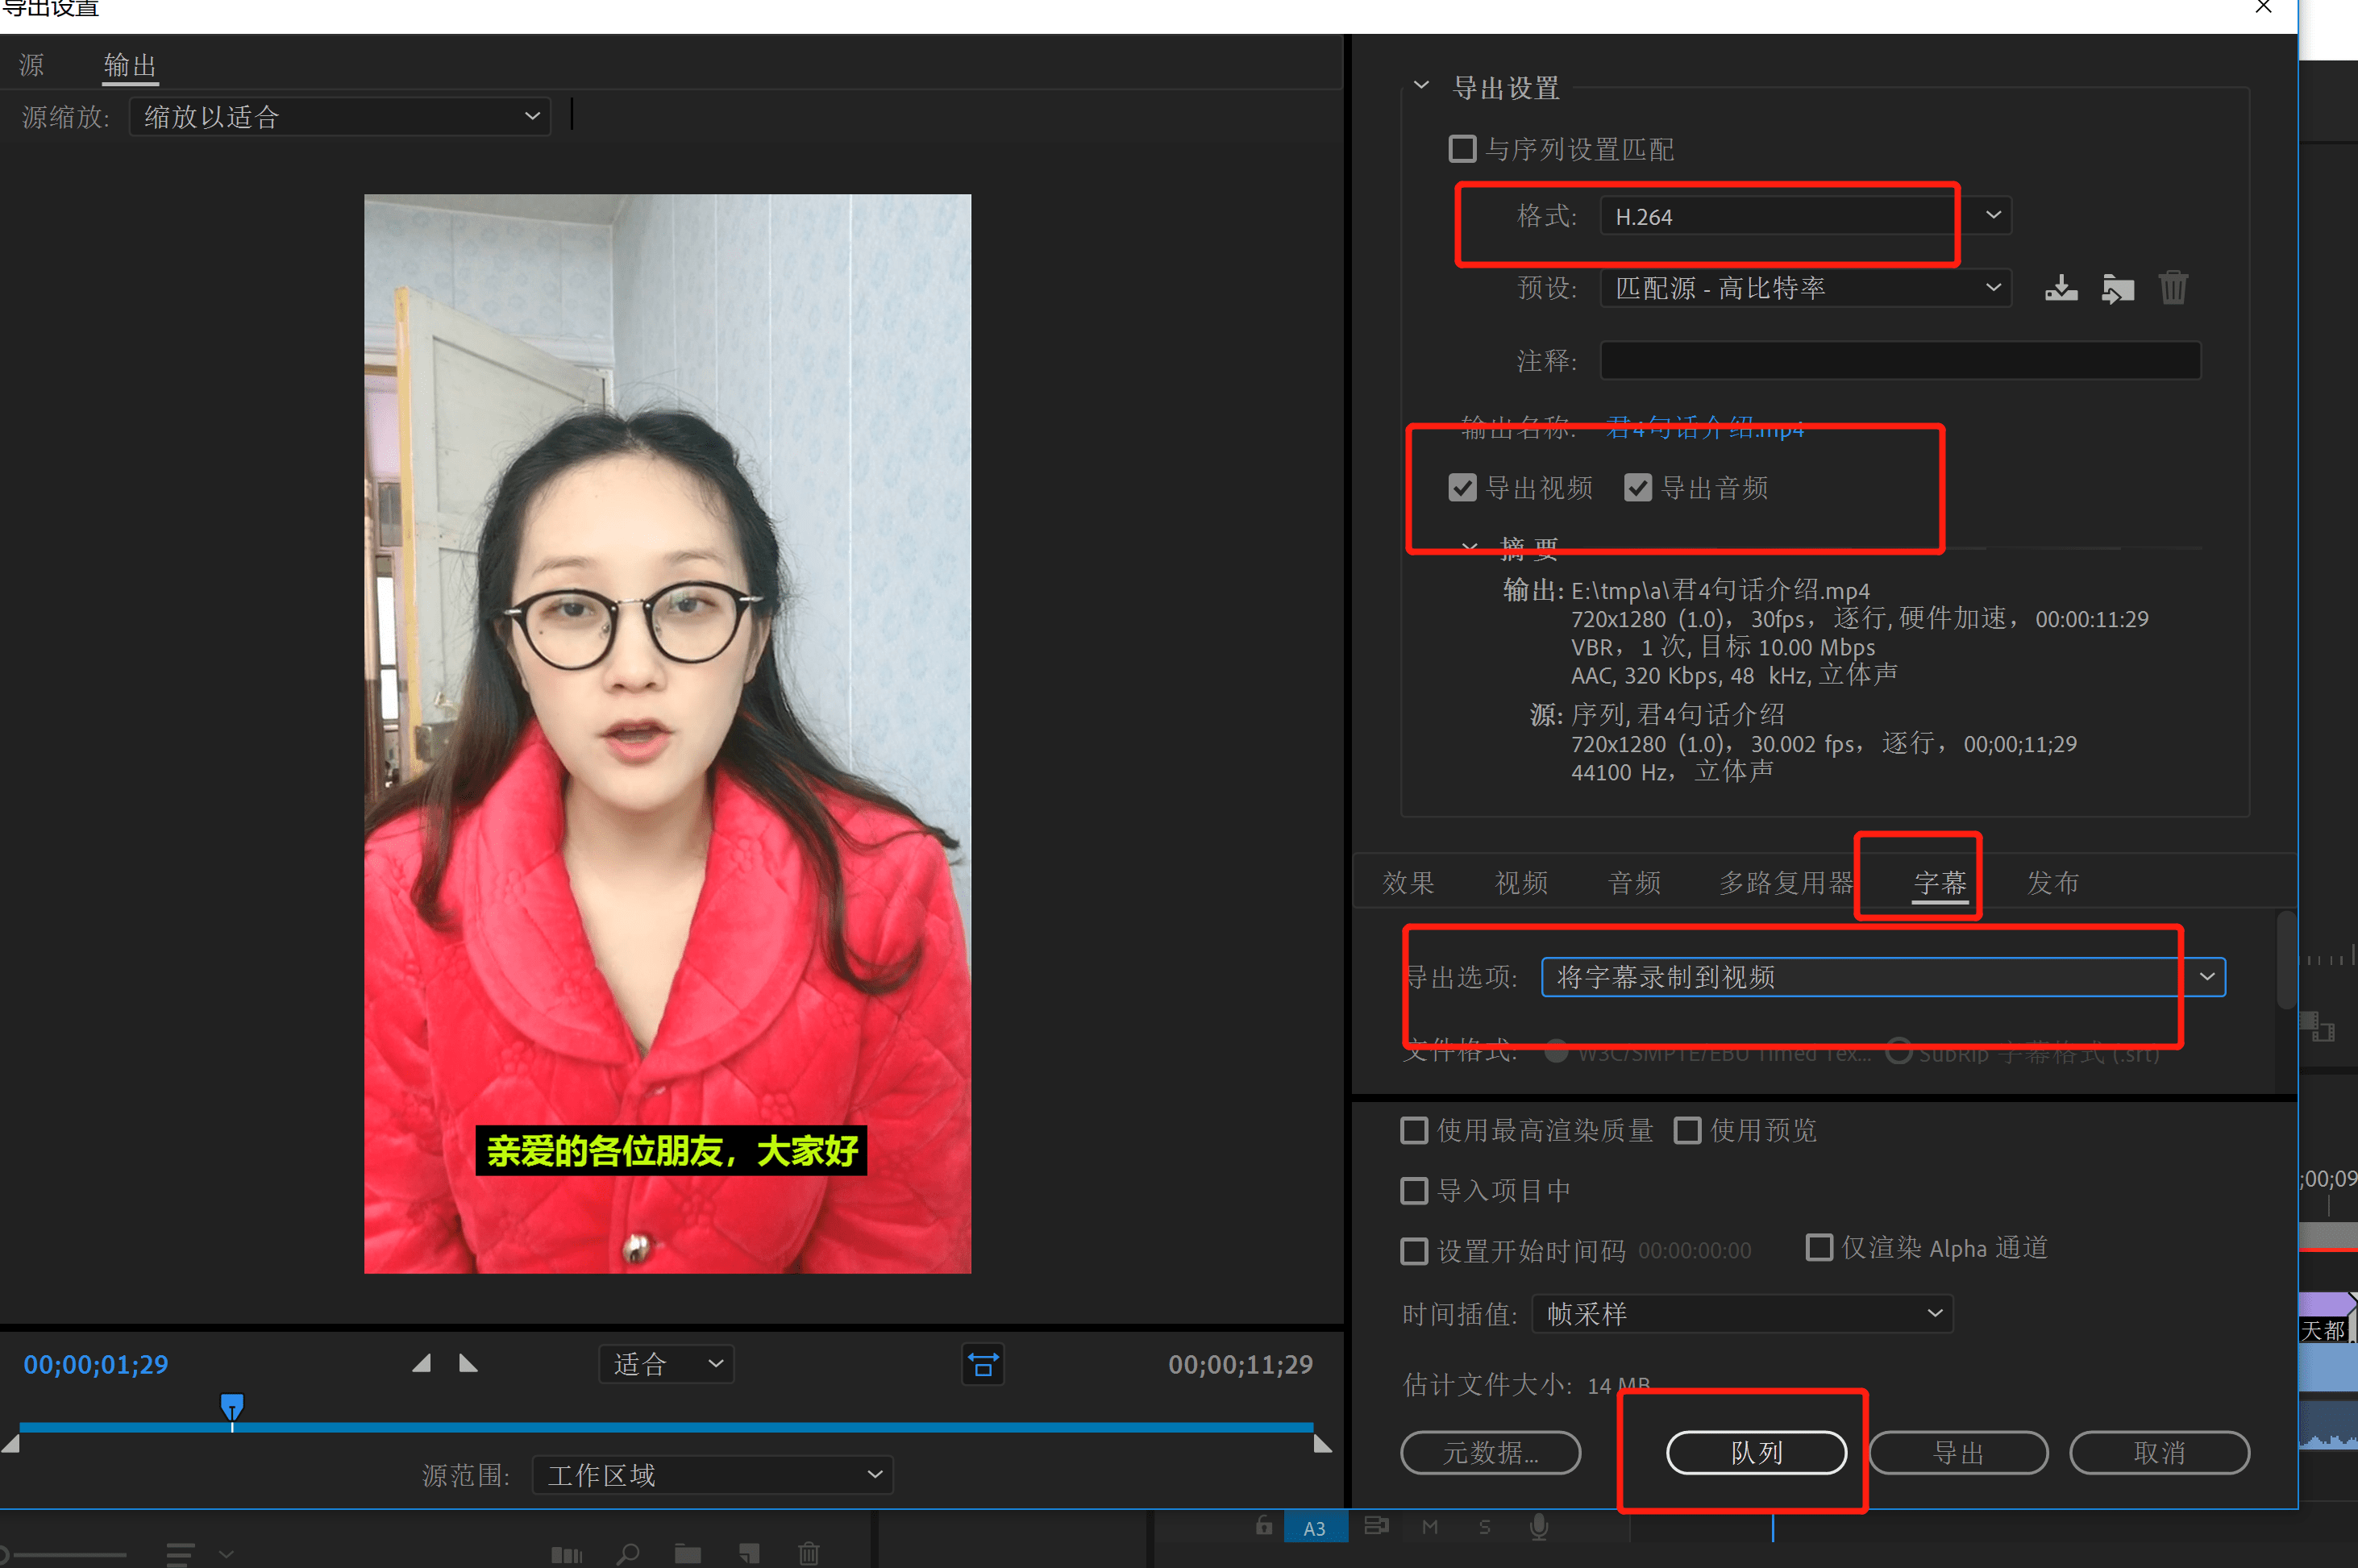Uncheck the 导出视频 checkbox
2358x1568 pixels.
pyautogui.click(x=1462, y=488)
